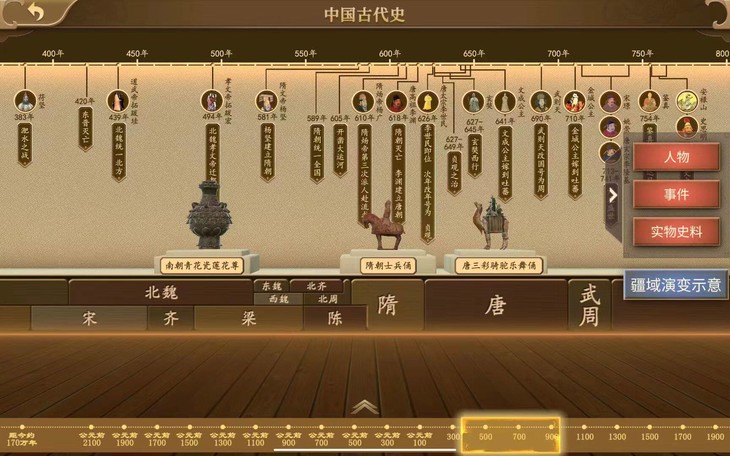Toggle the 实物史料 filter
730x456 pixels.
point(676,231)
